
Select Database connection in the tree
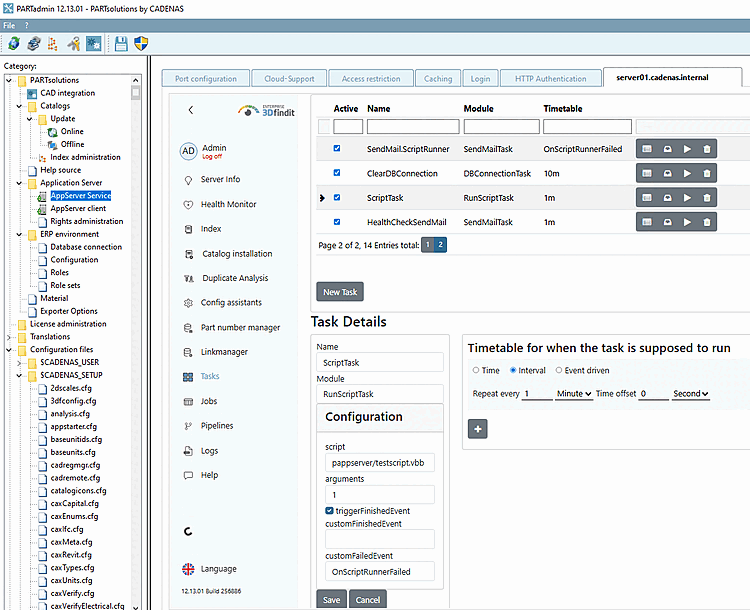pos(86,247)
